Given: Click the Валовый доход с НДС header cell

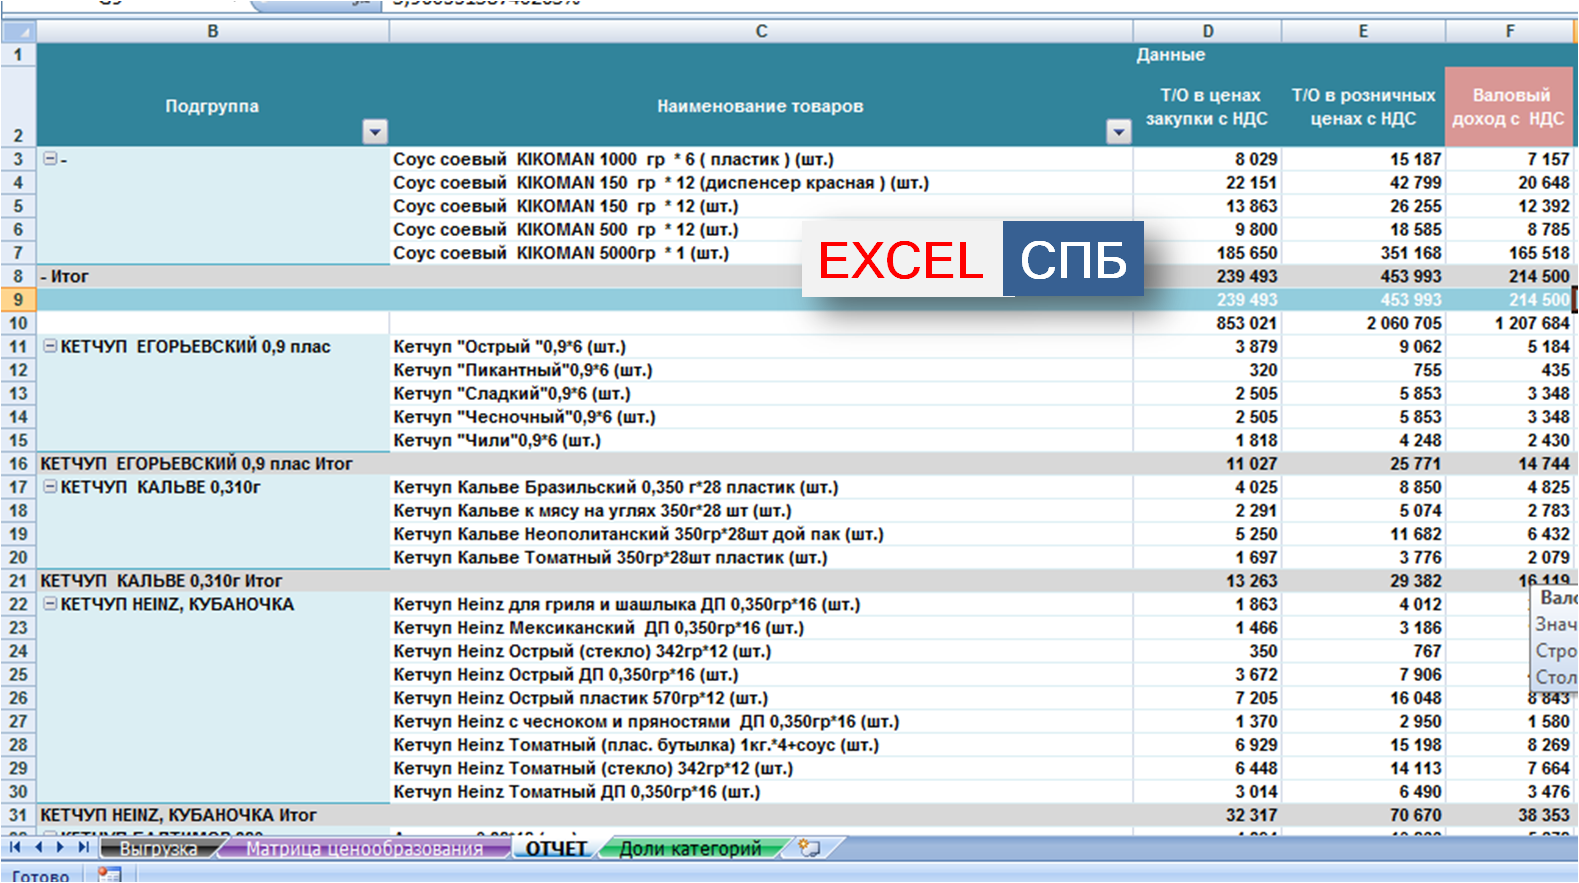Looking at the screenshot, I should point(1509,107).
